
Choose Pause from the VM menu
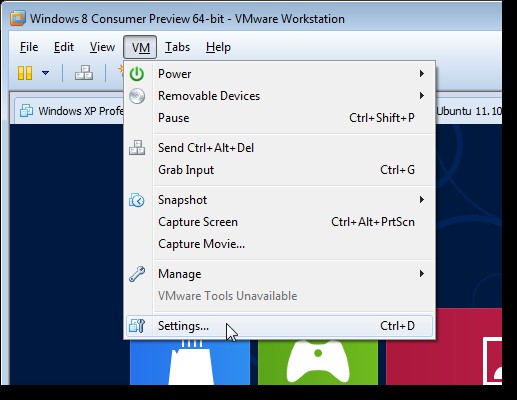279,118
